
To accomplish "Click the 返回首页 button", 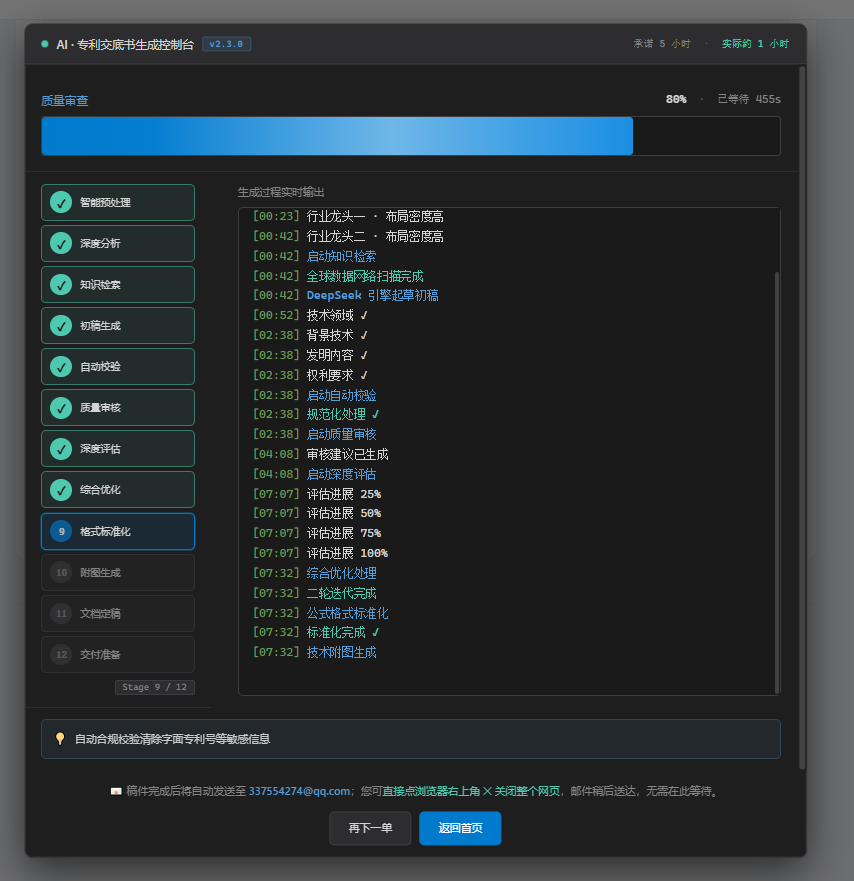I will tap(460, 828).
